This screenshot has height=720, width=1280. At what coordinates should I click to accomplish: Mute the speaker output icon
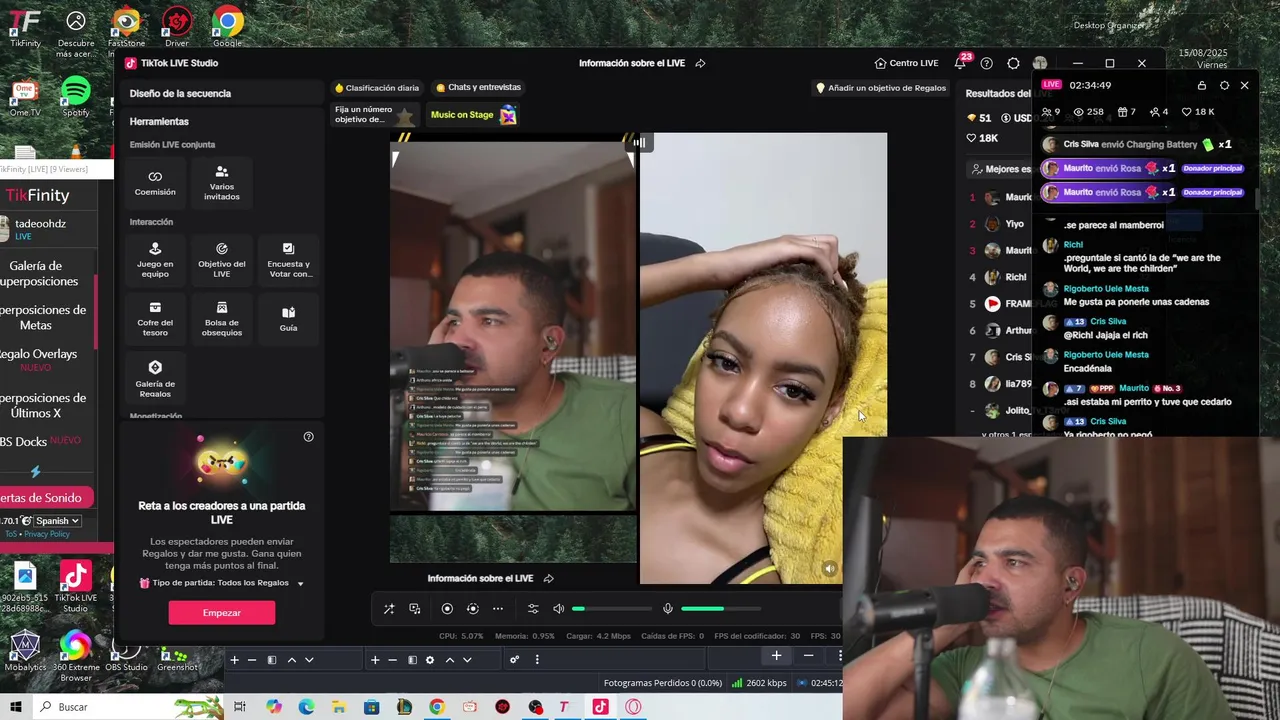click(558, 609)
